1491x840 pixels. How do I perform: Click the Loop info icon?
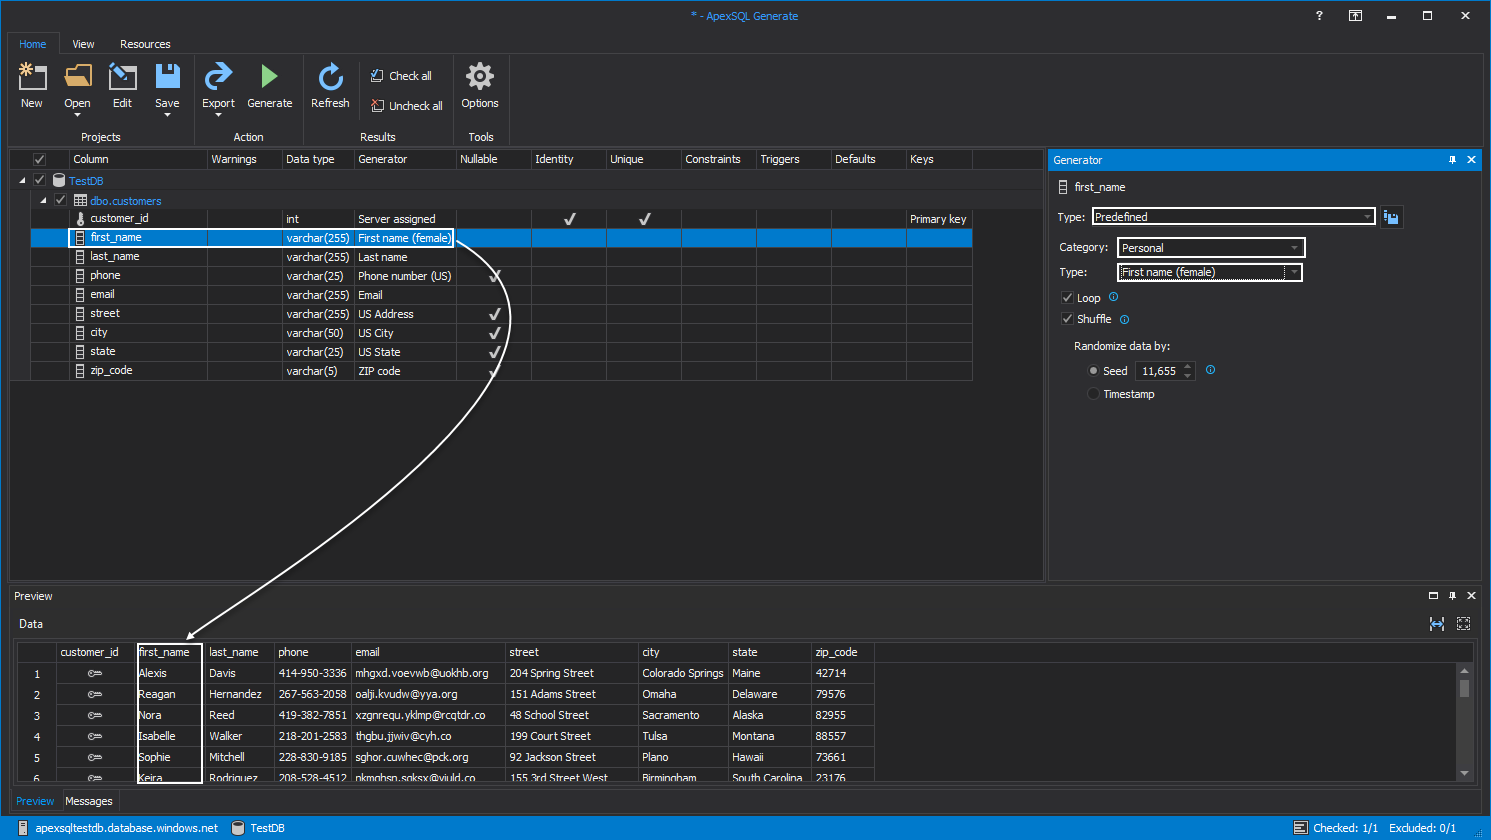1113,297
